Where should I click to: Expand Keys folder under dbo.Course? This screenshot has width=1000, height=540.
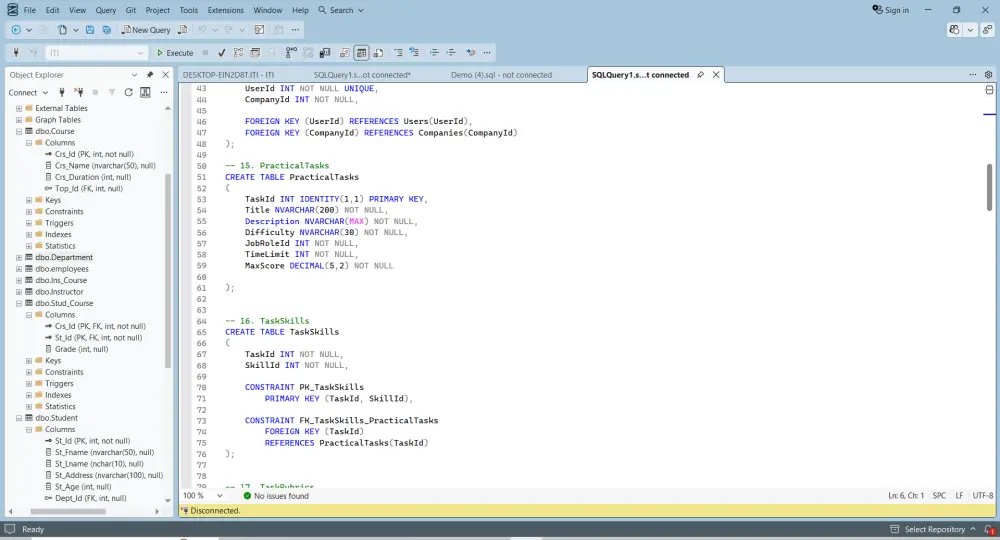pyautogui.click(x=29, y=200)
